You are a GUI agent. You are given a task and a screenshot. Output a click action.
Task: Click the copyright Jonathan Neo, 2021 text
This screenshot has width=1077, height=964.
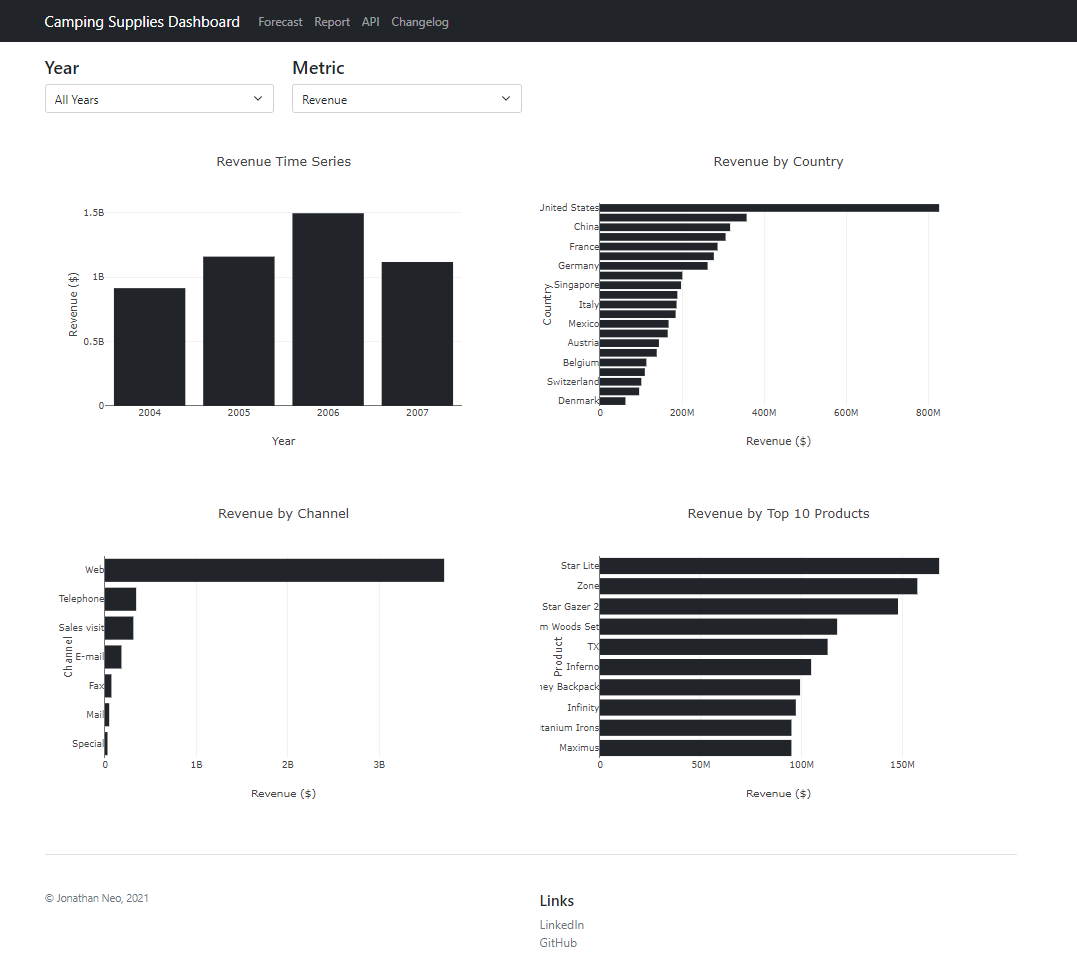click(97, 898)
